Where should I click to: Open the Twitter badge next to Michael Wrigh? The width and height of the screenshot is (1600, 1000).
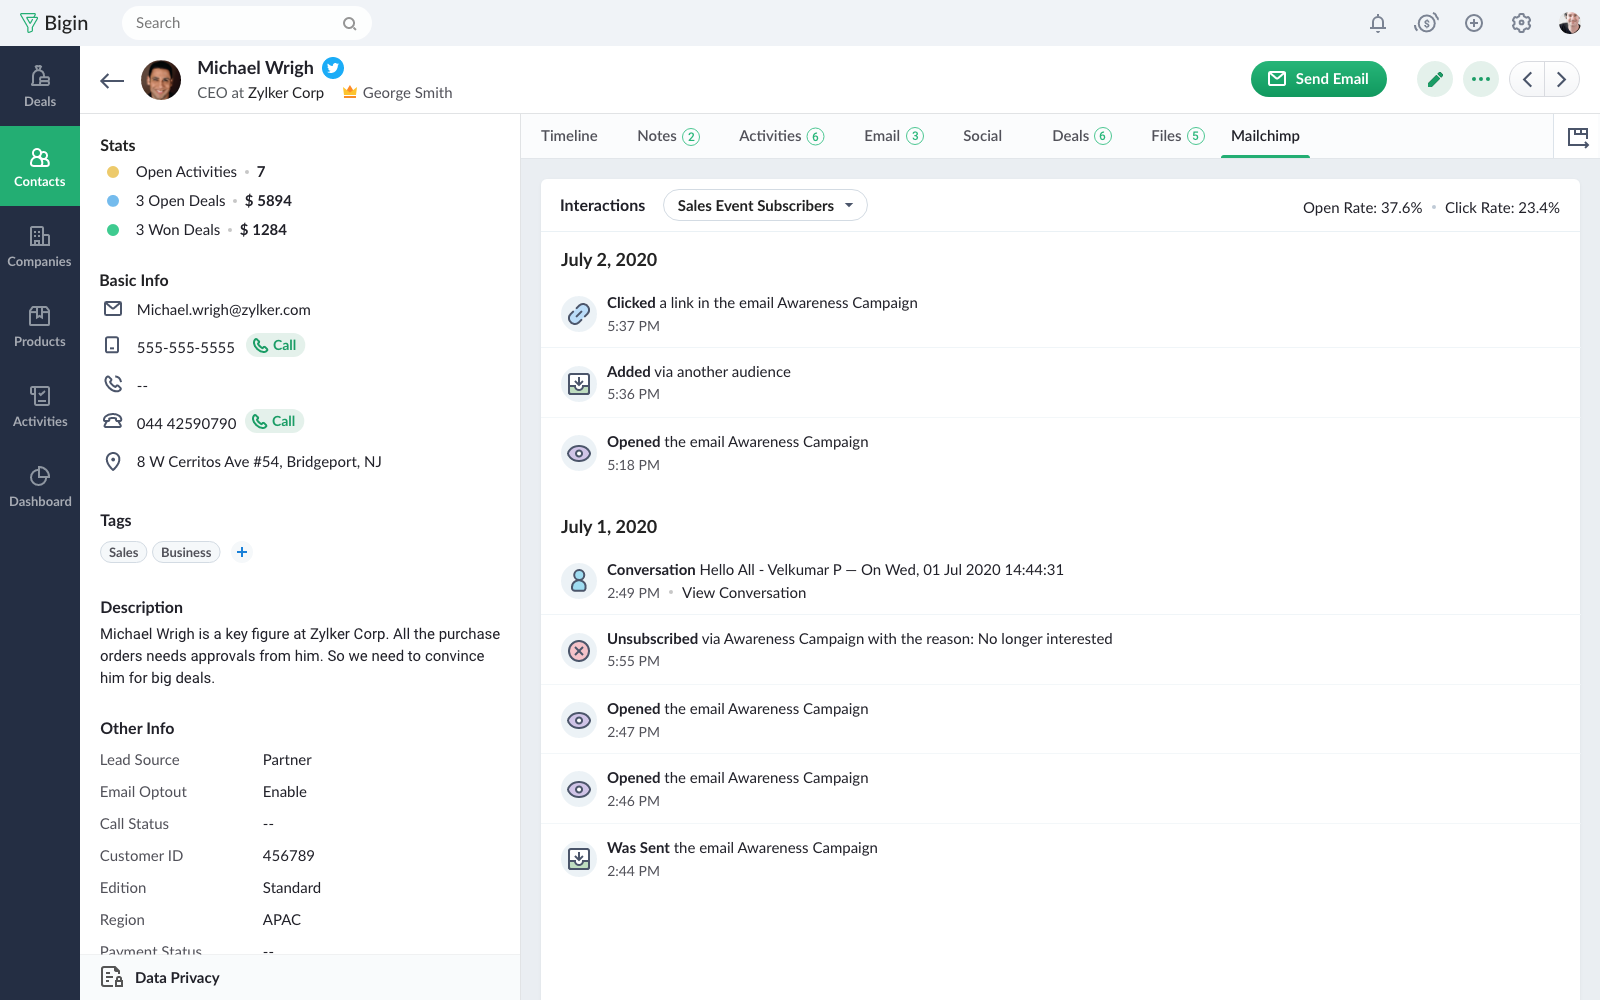point(333,68)
